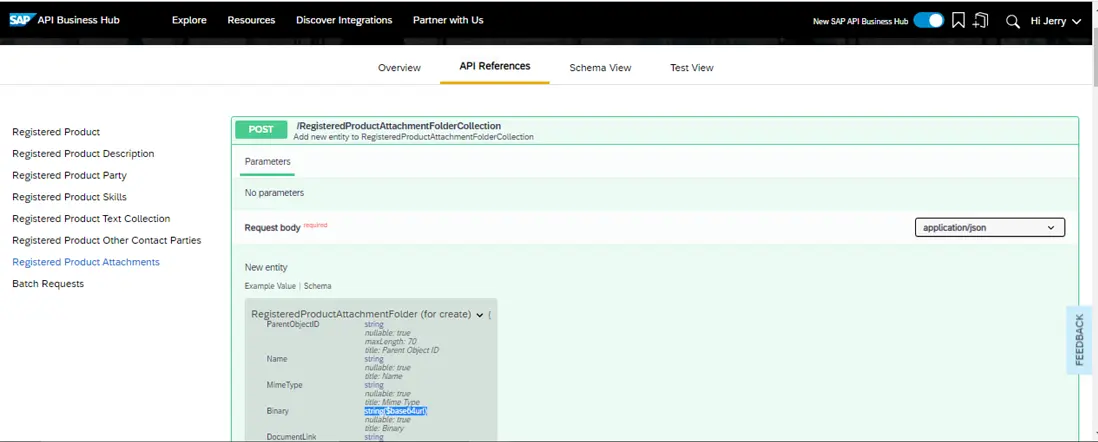1098x442 pixels.
Task: Click the Partner with Us link
Action: click(448, 20)
